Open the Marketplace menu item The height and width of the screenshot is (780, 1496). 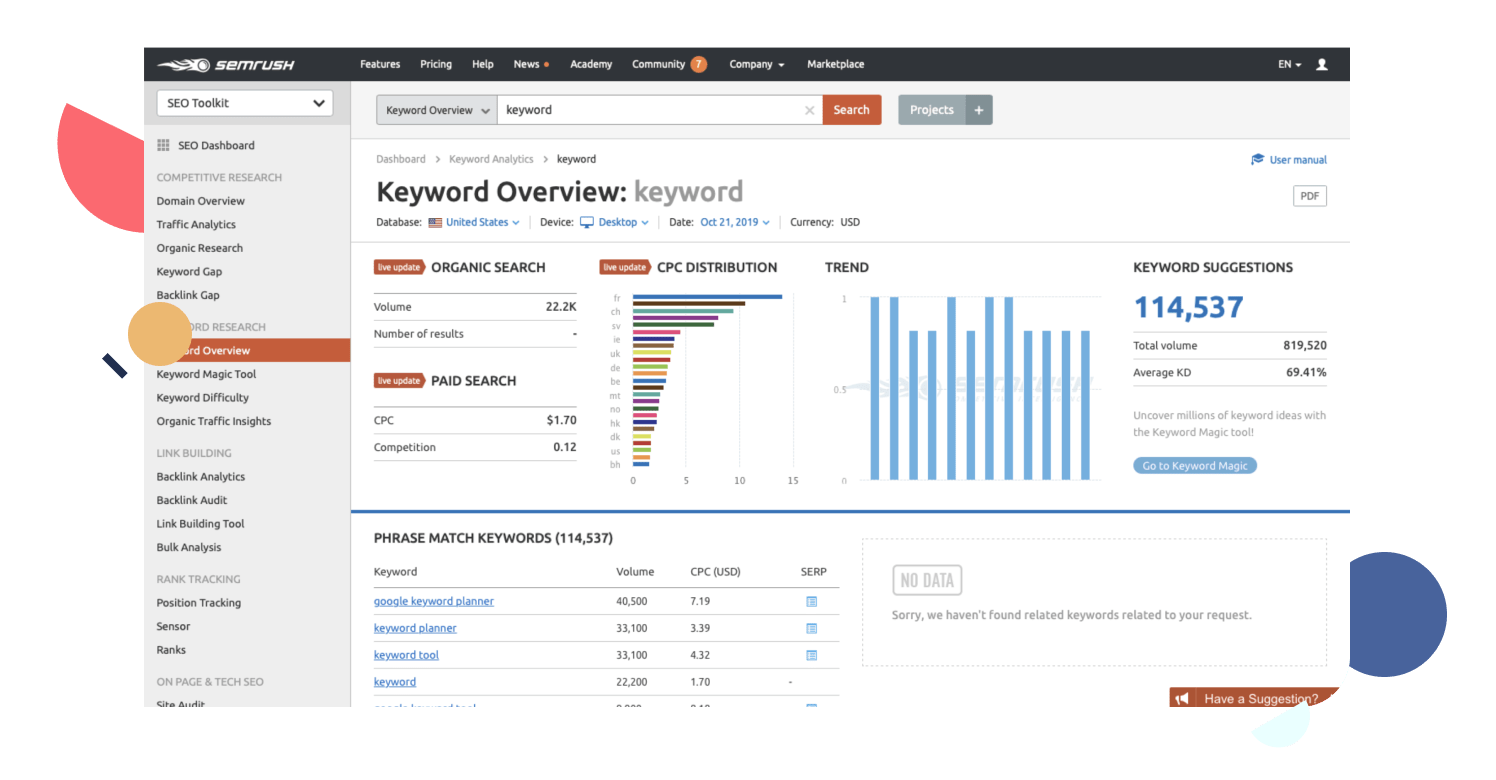836,64
